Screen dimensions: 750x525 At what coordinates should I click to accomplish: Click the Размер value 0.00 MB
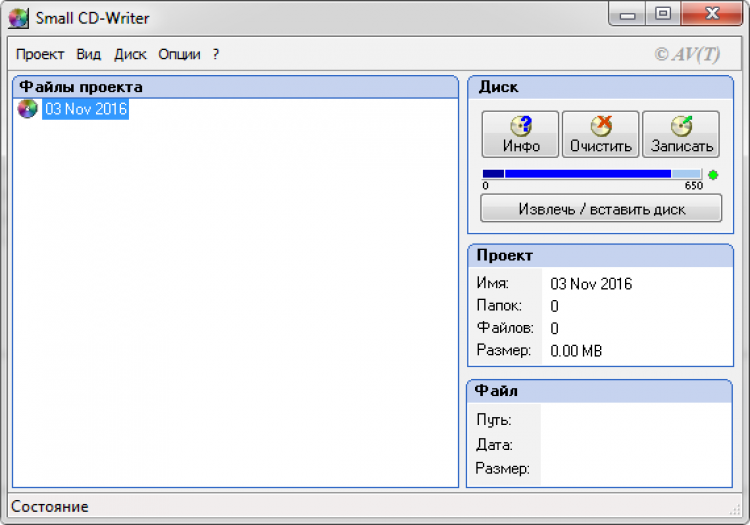576,351
